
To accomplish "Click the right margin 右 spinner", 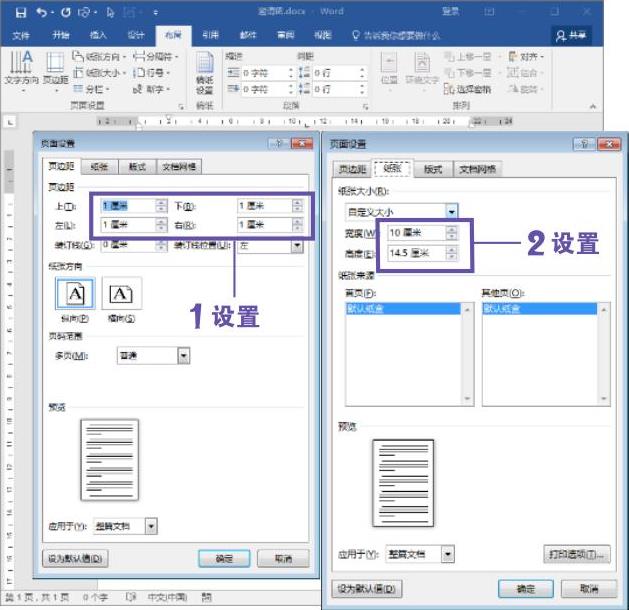I will point(297,225).
